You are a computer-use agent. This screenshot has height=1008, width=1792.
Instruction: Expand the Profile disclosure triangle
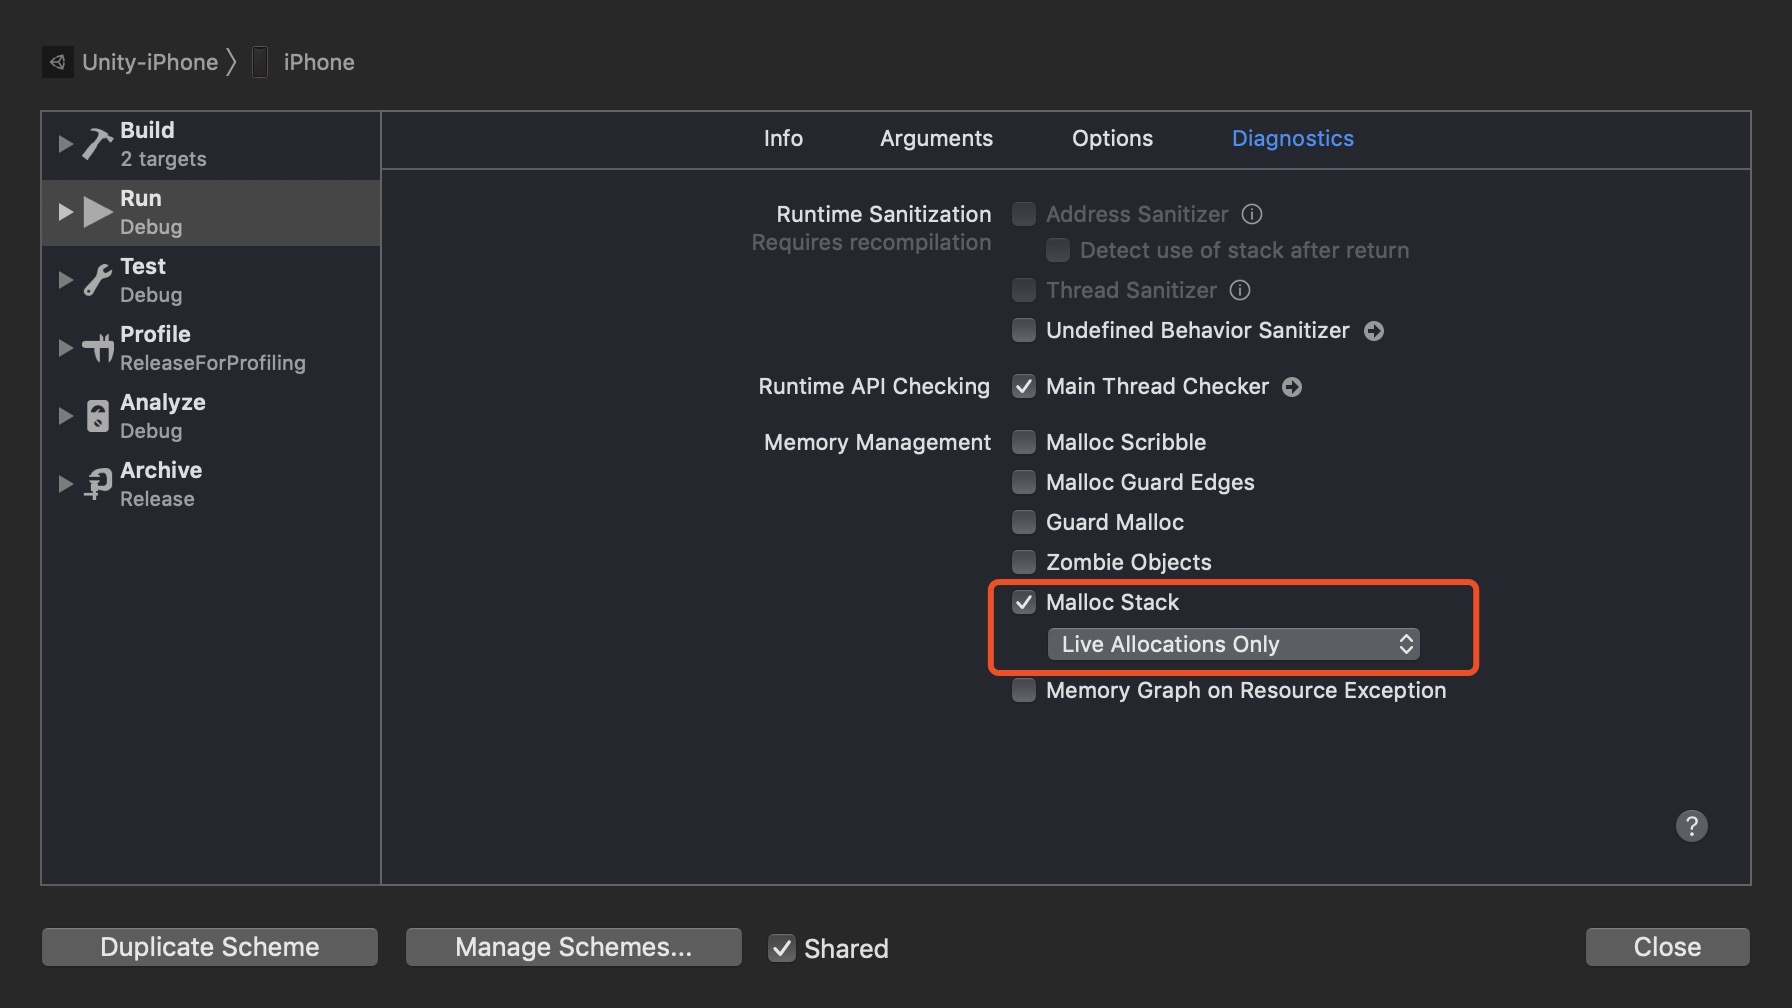coord(65,348)
